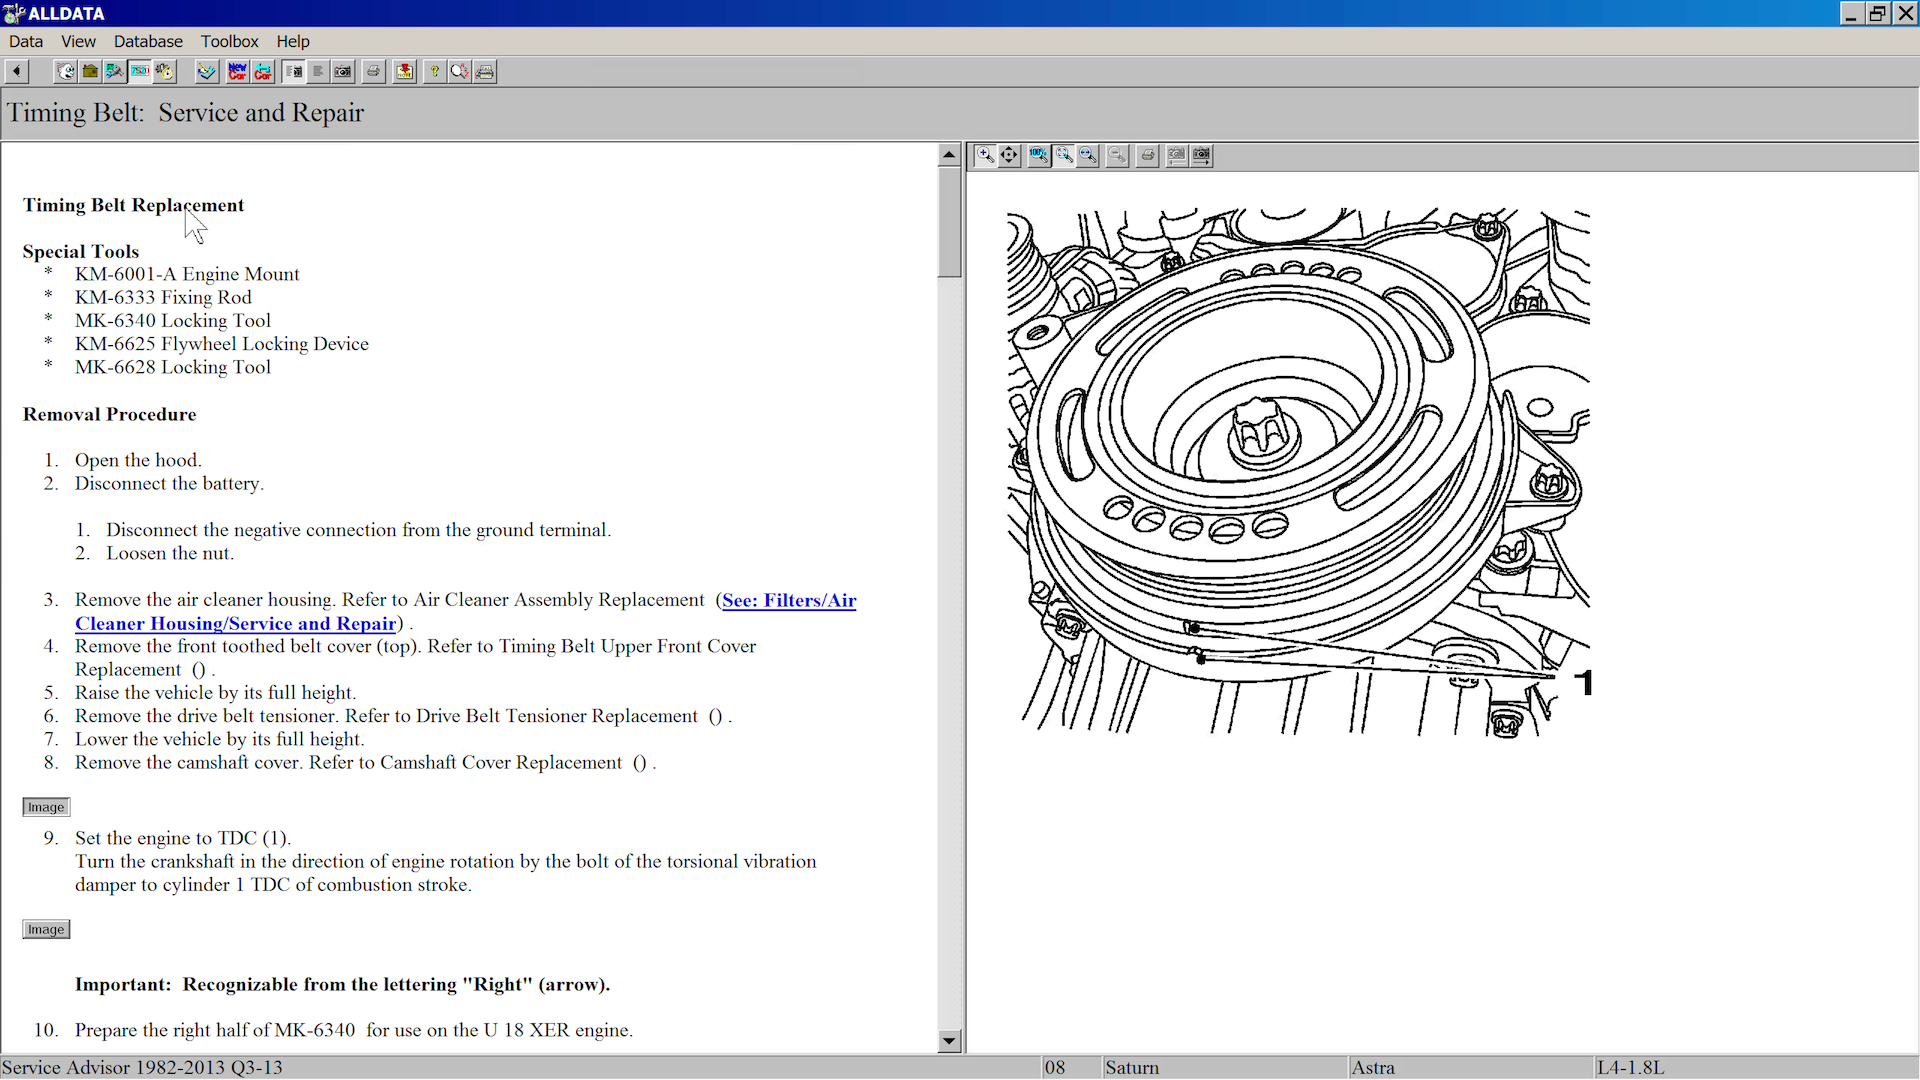Image resolution: width=1920 pixels, height=1080 pixels.
Task: Click the Image button above step 9
Action: (46, 807)
